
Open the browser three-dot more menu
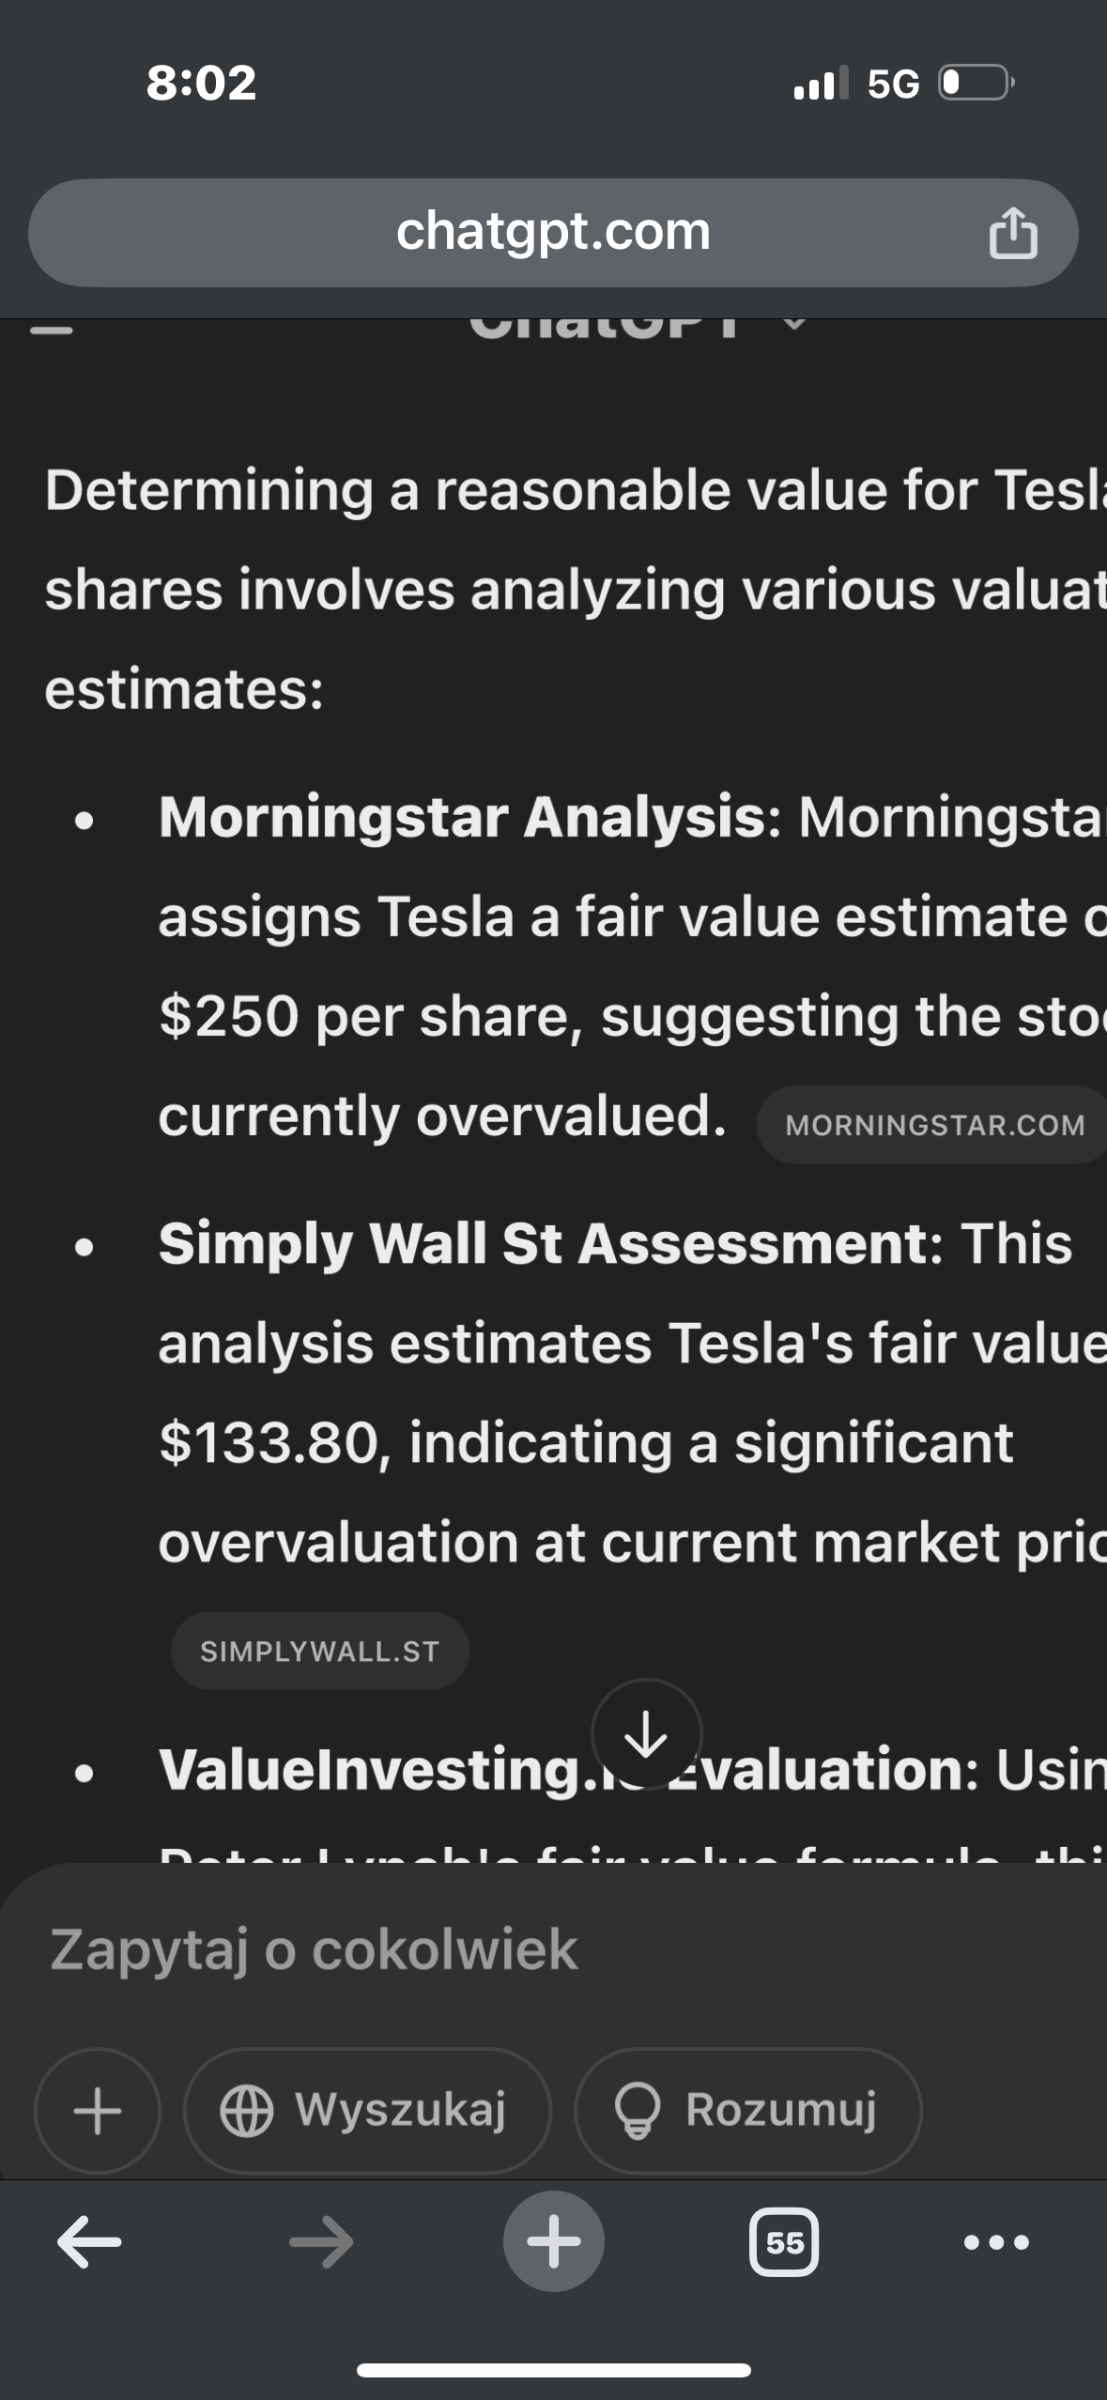point(996,2243)
